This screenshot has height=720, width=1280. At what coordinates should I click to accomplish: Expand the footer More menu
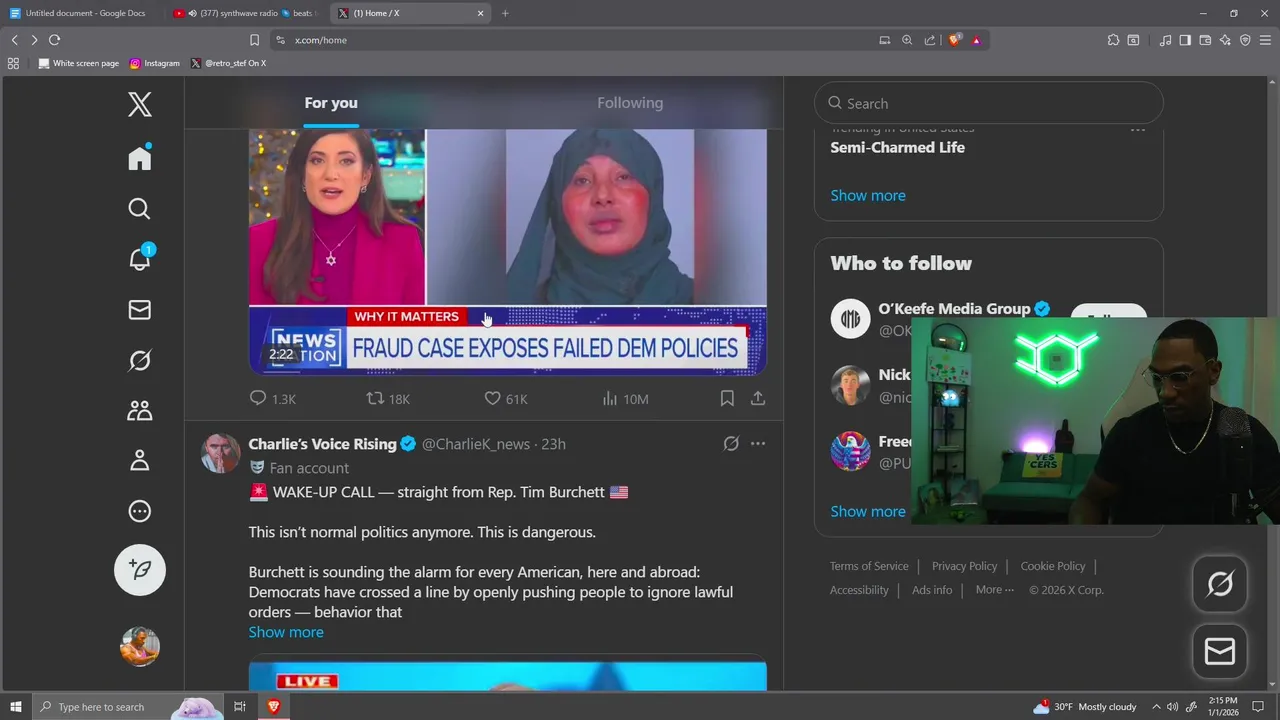click(995, 590)
